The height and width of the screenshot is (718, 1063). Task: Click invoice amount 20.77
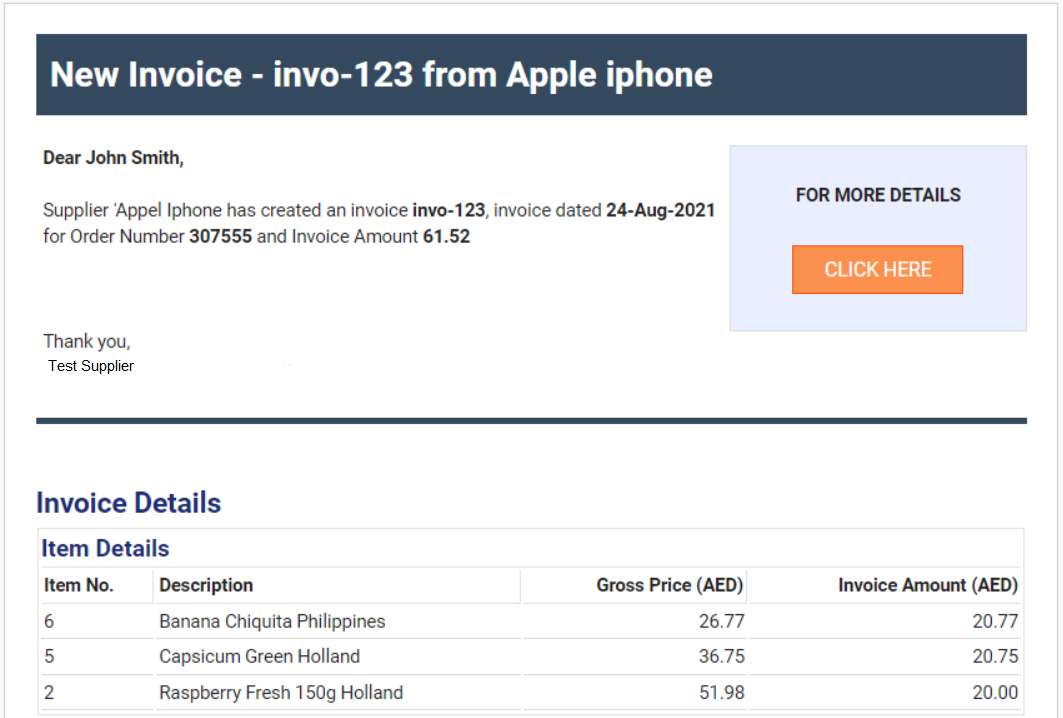point(995,621)
